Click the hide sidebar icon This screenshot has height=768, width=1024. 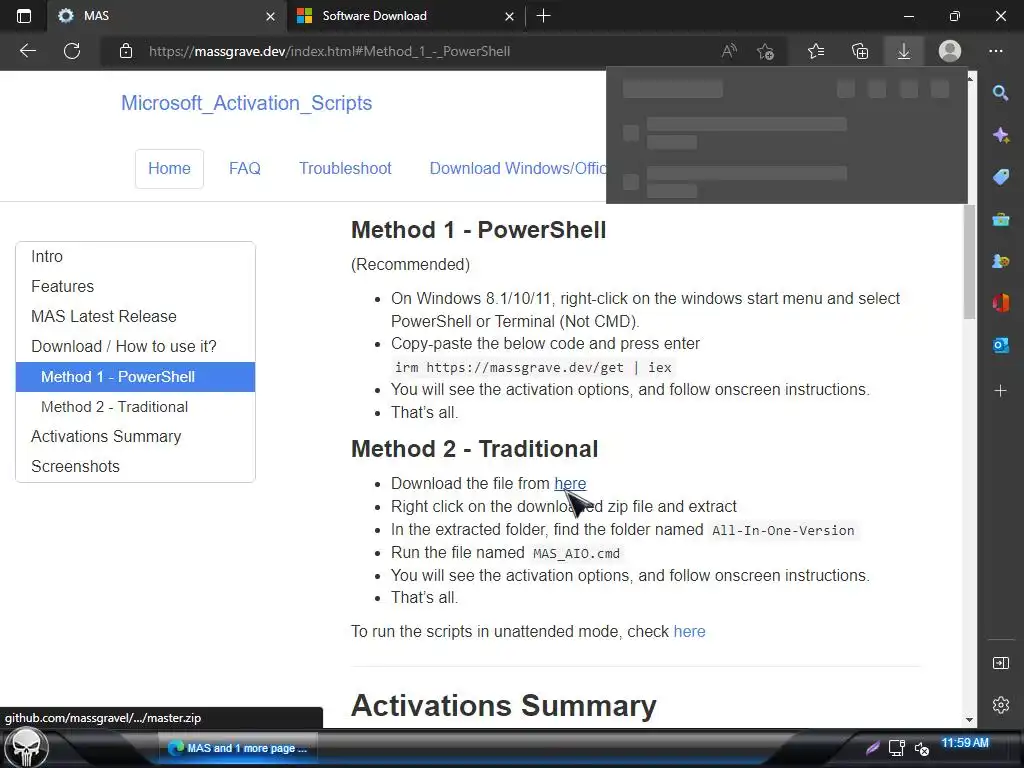(x=1000, y=664)
